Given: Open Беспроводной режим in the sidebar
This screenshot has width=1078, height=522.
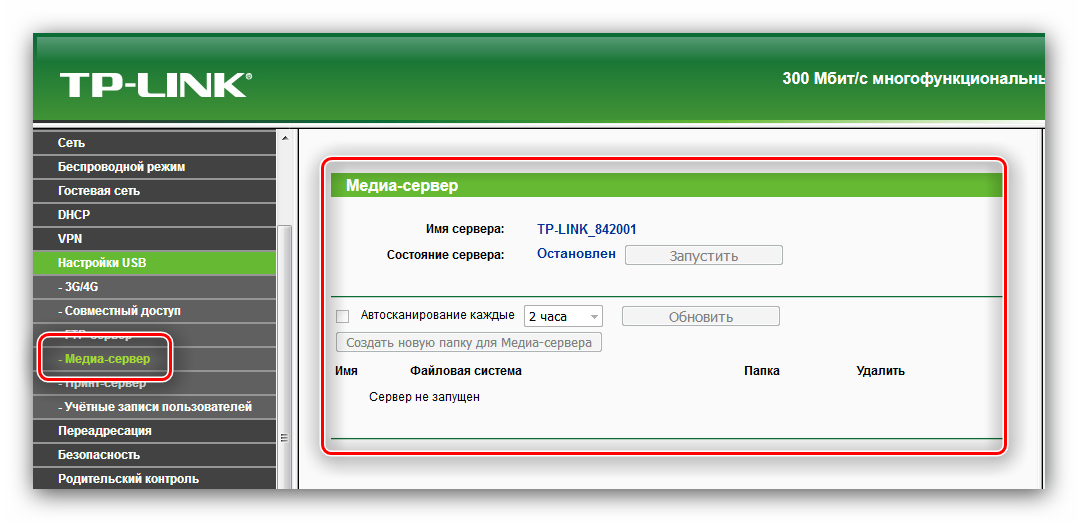Looking at the screenshot, I should click(121, 167).
